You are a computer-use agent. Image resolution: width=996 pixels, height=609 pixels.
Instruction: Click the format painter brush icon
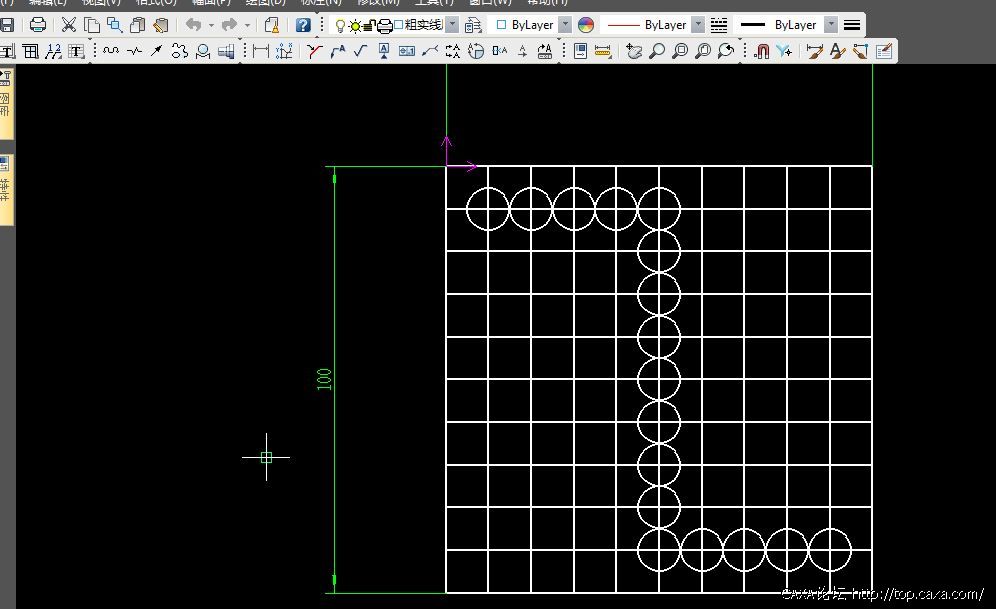click(x=160, y=25)
